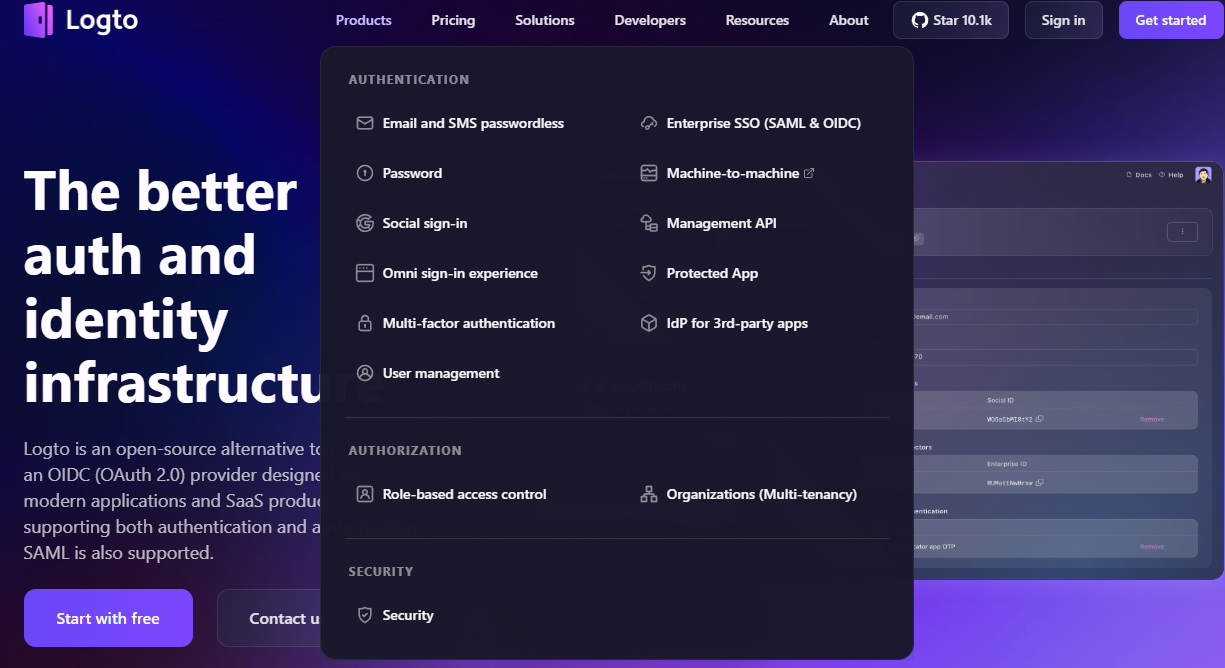Click the 'Enterprise ID' column label

(1006, 464)
